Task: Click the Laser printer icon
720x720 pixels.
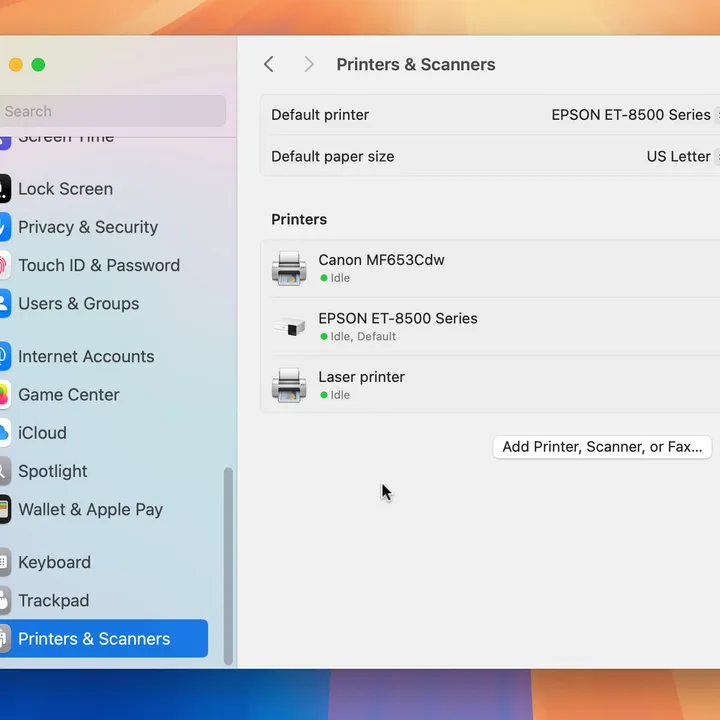Action: [x=289, y=385]
